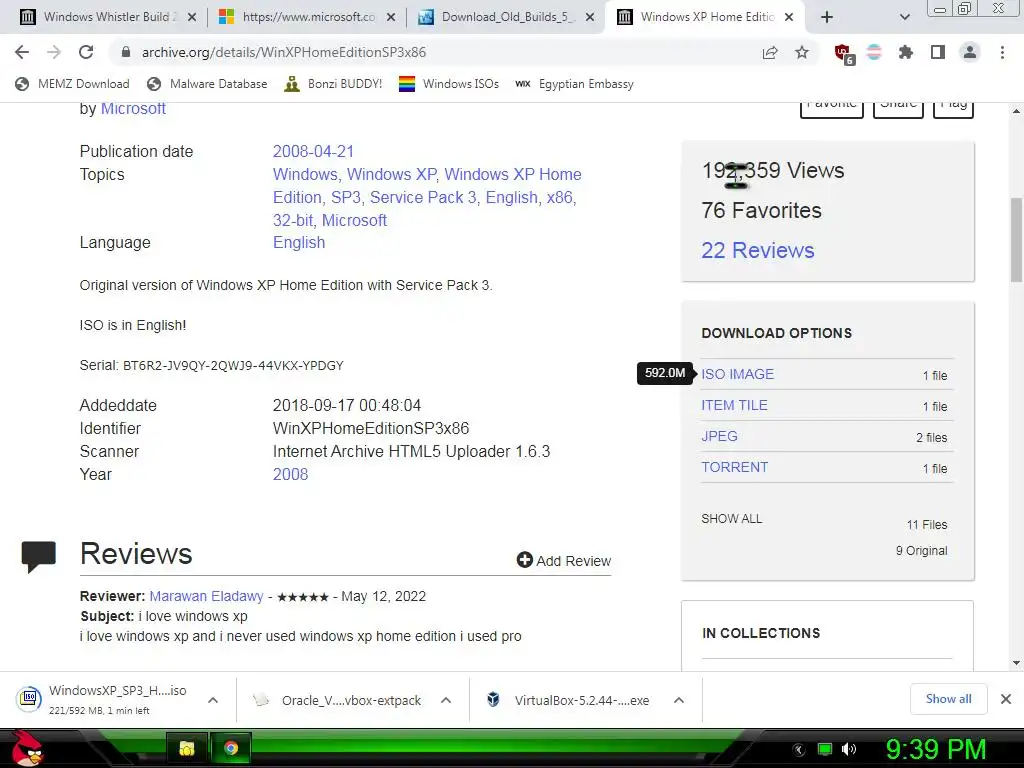Viewport: 1024px width, 768px height.
Task: Click the Microsoft author link
Action: click(x=133, y=109)
